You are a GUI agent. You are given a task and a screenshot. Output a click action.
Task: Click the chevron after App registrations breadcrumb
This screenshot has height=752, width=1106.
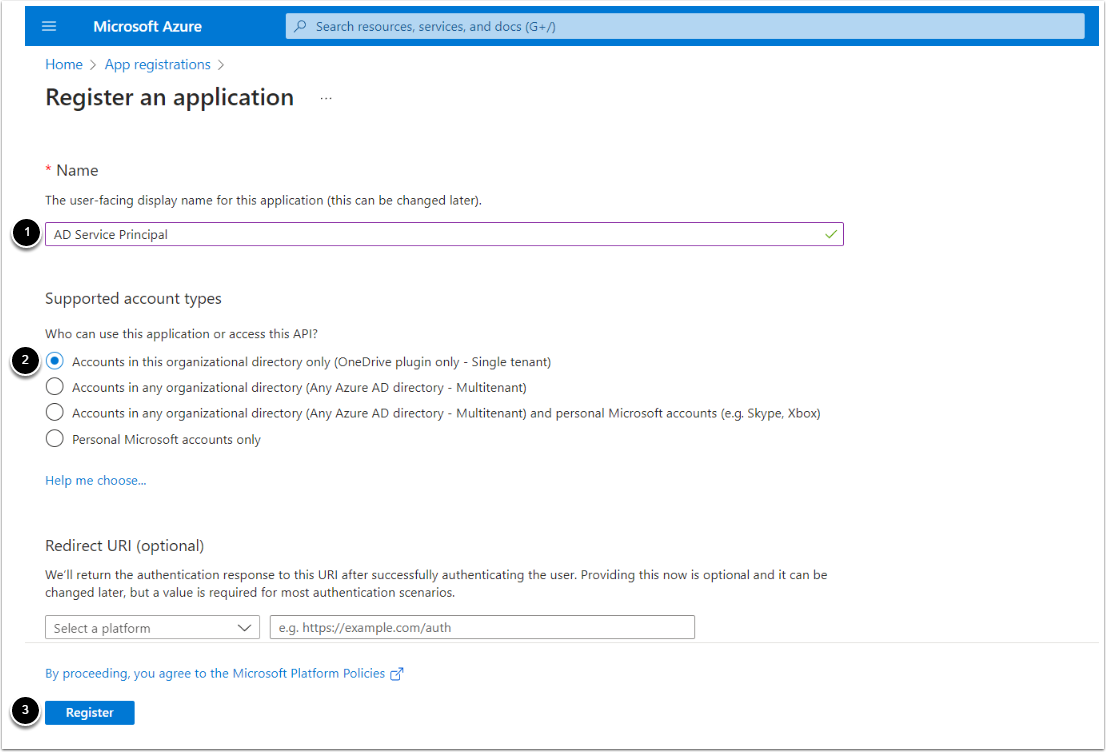coord(221,65)
